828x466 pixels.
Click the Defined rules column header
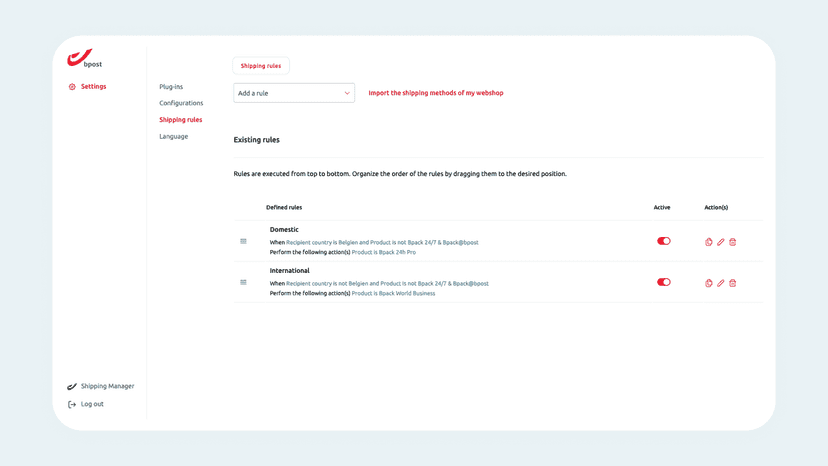coord(284,208)
